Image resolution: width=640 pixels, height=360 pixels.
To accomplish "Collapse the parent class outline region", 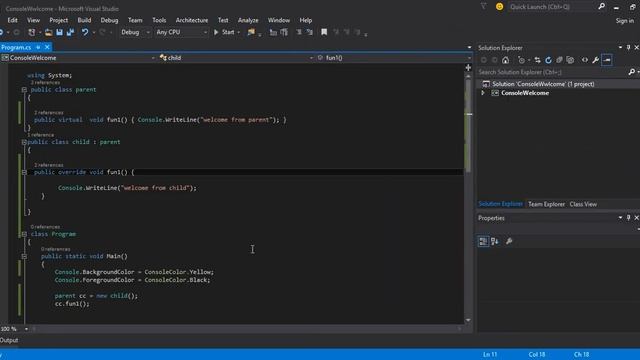I will tap(24, 90).
